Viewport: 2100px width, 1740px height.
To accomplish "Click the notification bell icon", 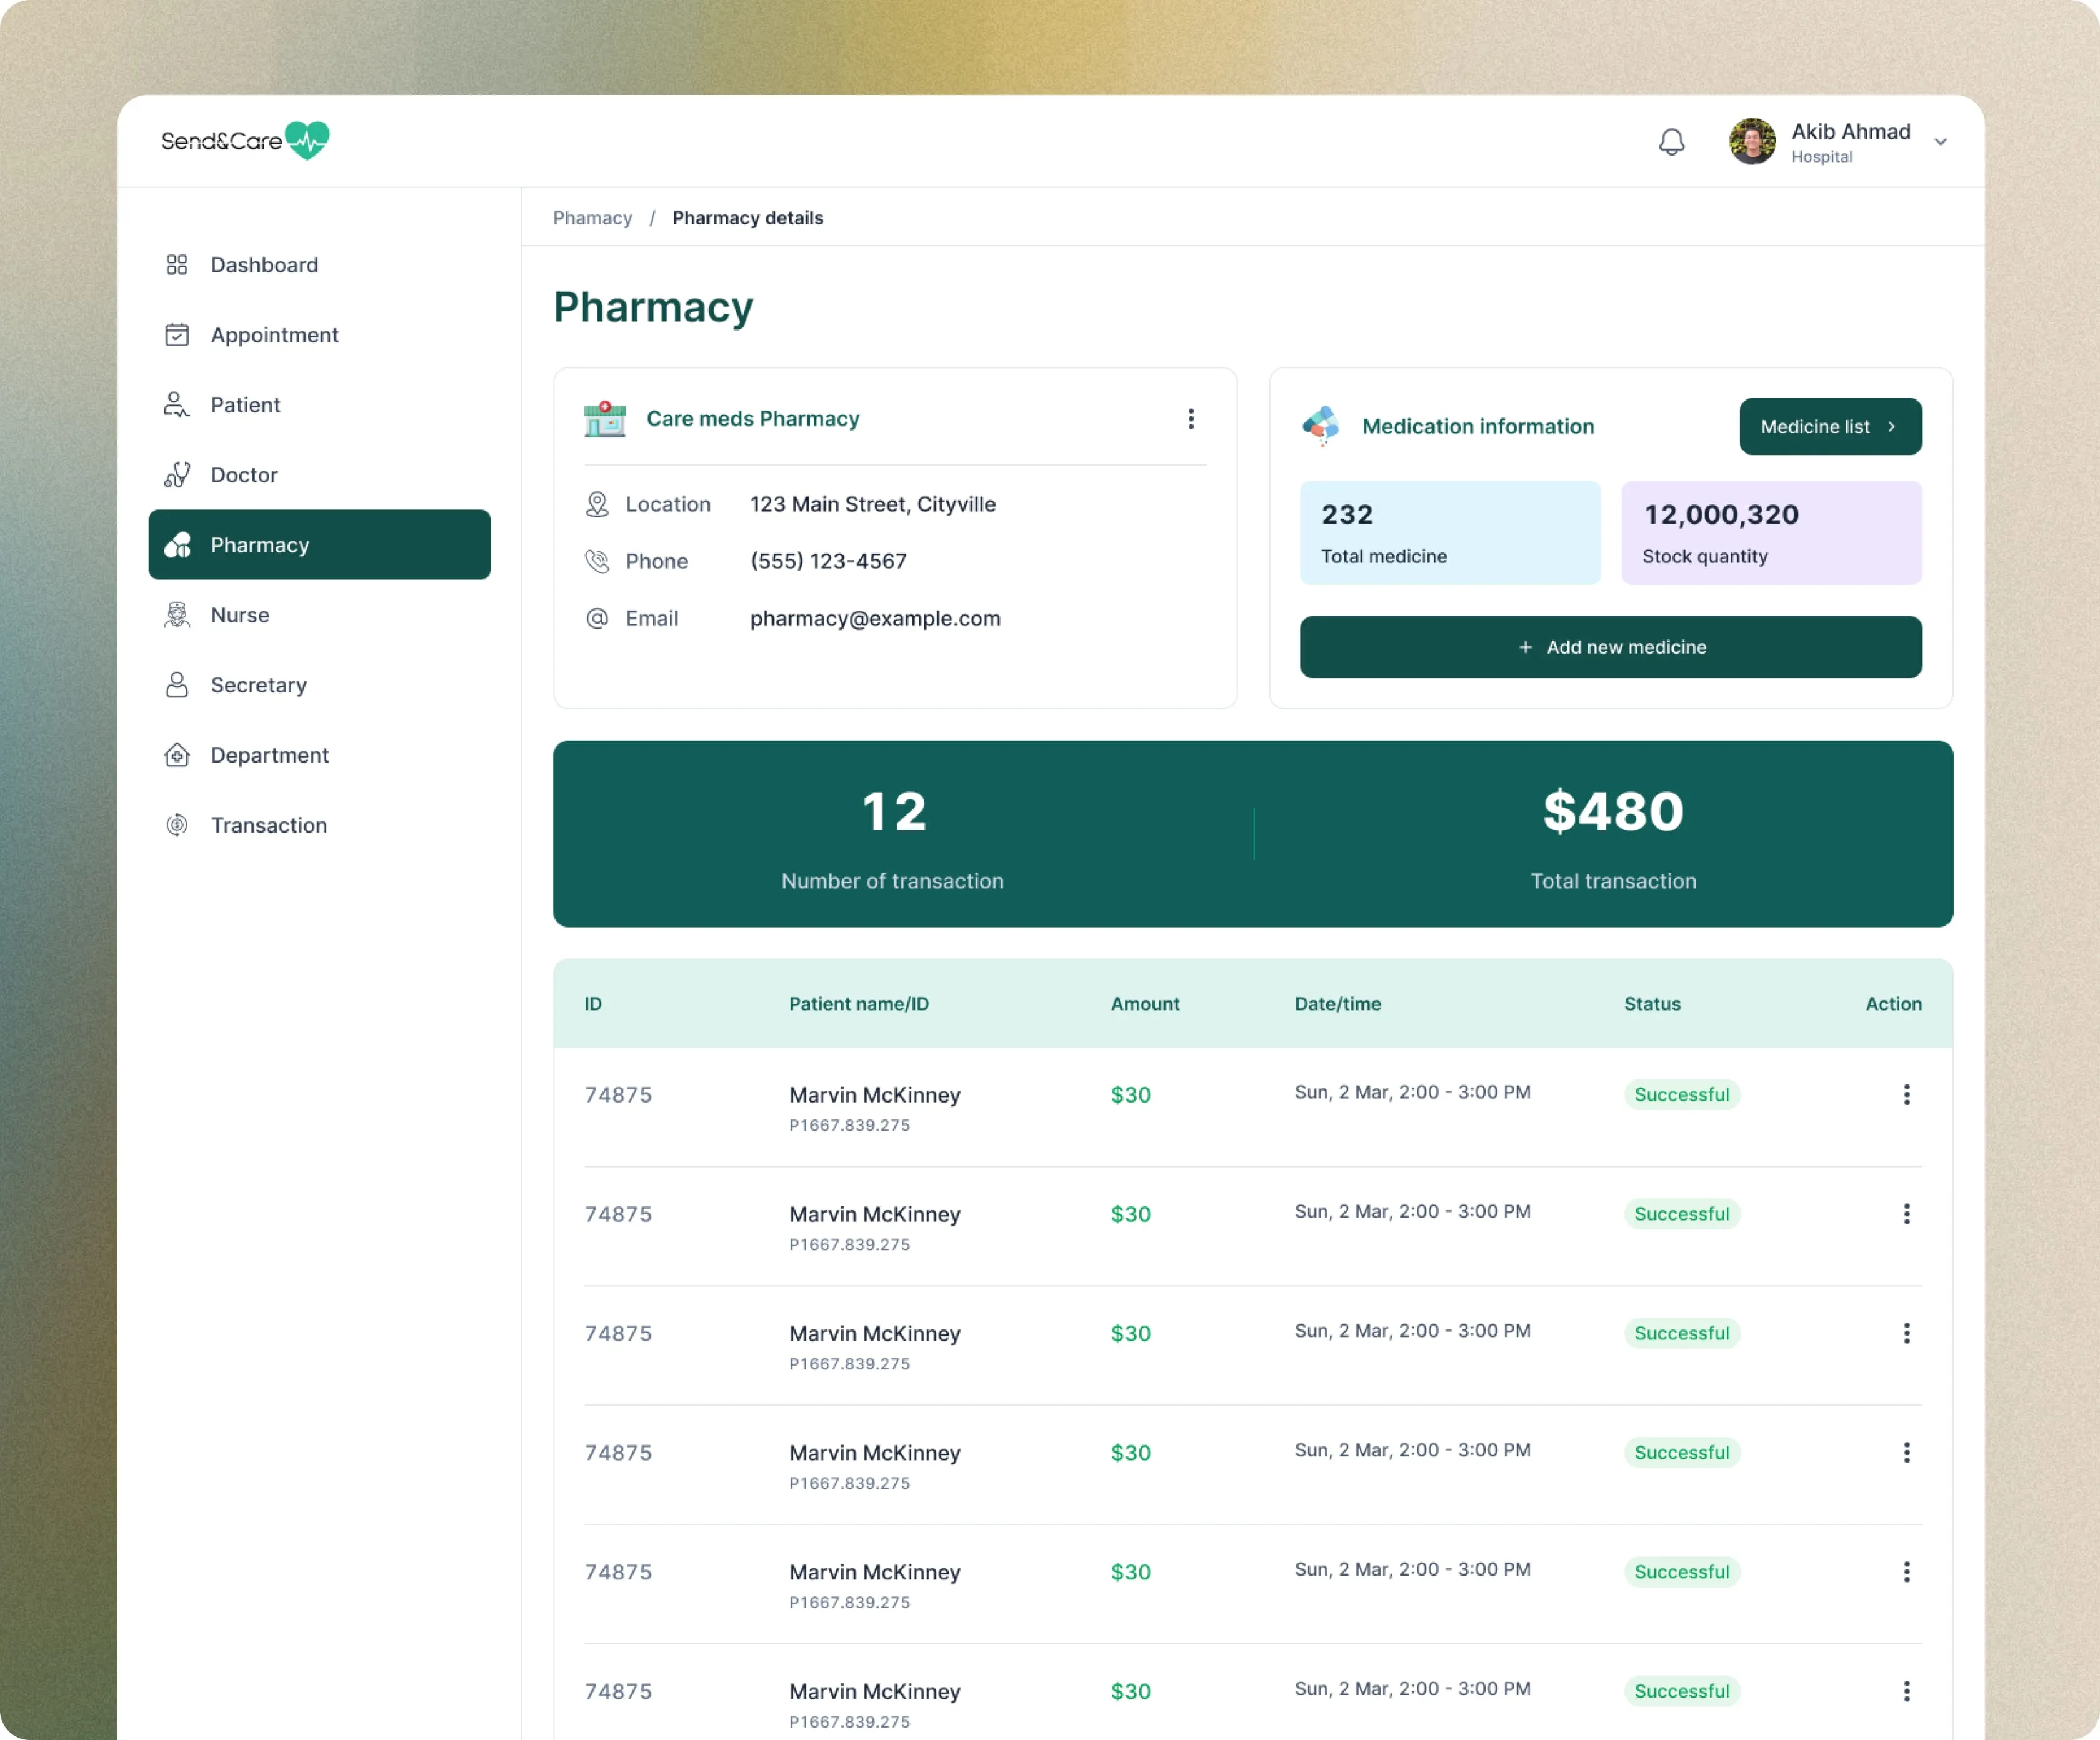I will (1671, 142).
